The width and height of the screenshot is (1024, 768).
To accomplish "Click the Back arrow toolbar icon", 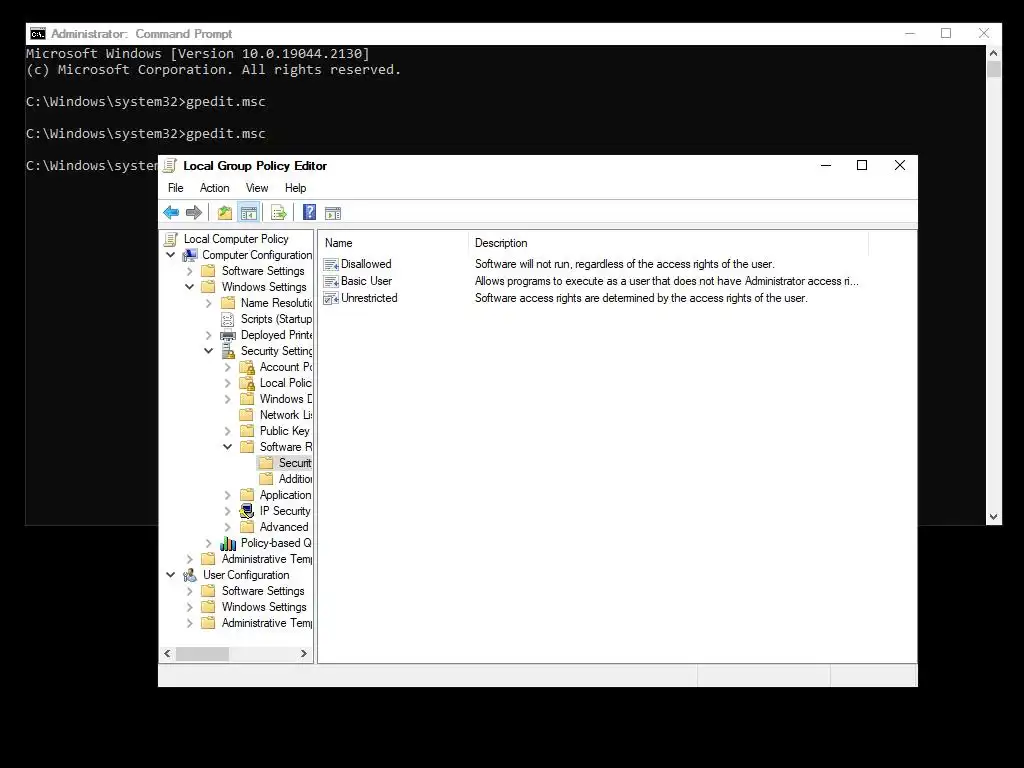I will [x=171, y=212].
